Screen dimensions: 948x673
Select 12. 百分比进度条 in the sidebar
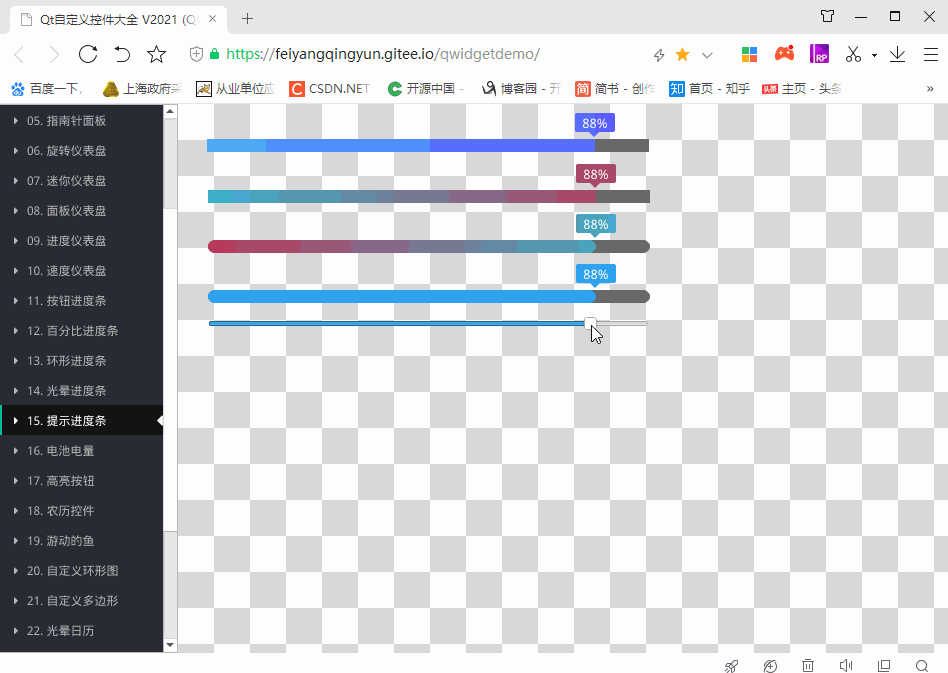click(76, 331)
